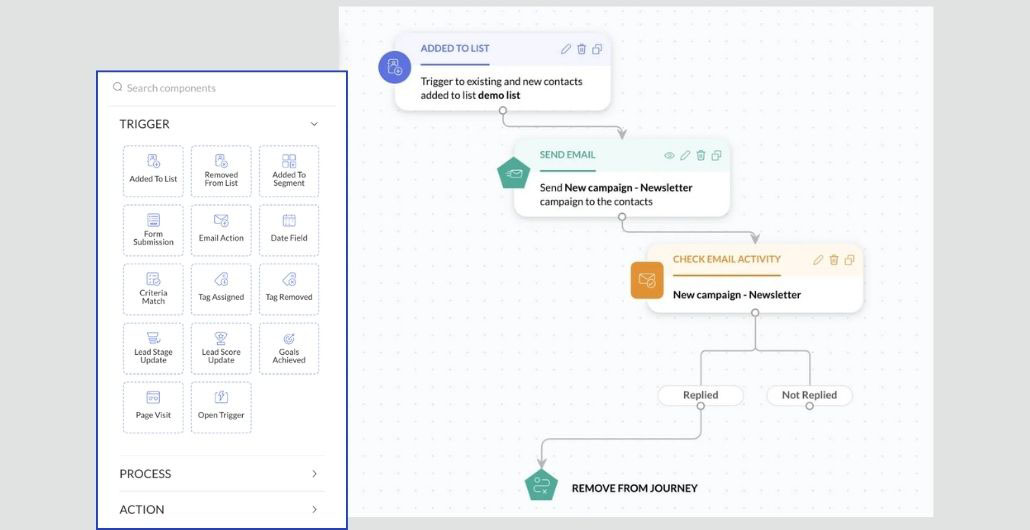Select the Not Replied branch label

point(809,395)
